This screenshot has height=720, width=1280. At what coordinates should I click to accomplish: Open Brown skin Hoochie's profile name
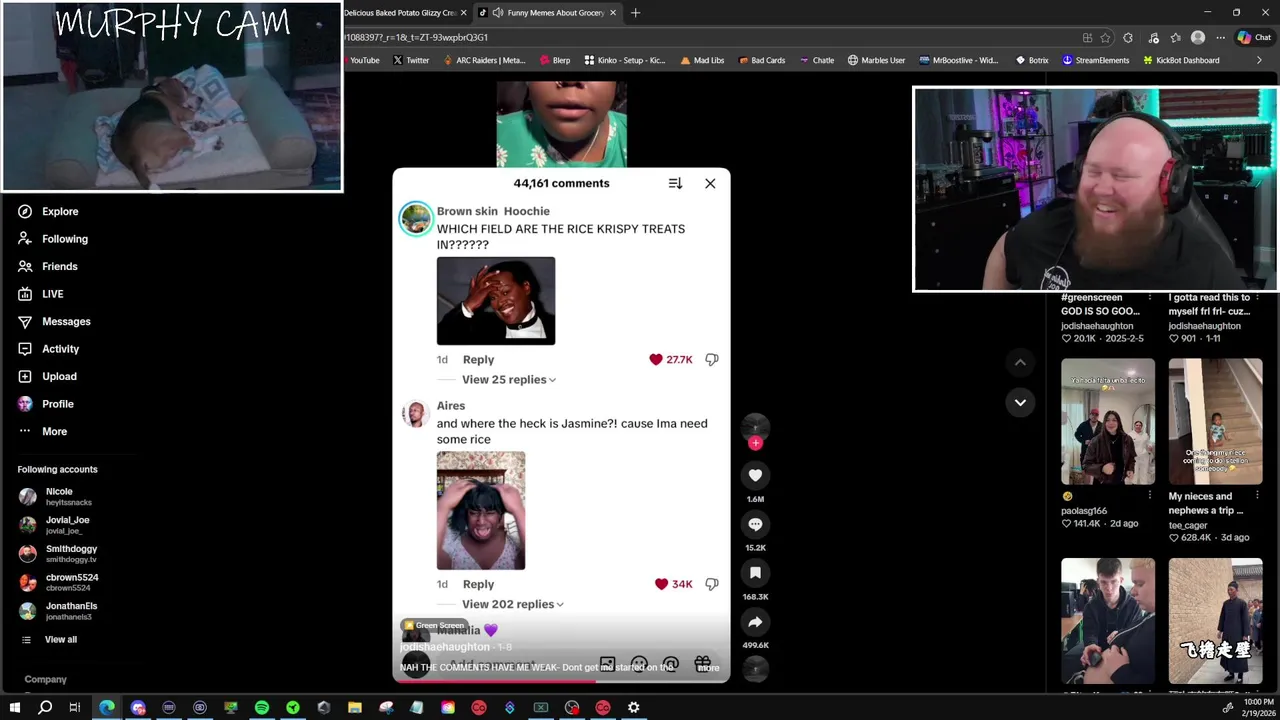click(493, 211)
